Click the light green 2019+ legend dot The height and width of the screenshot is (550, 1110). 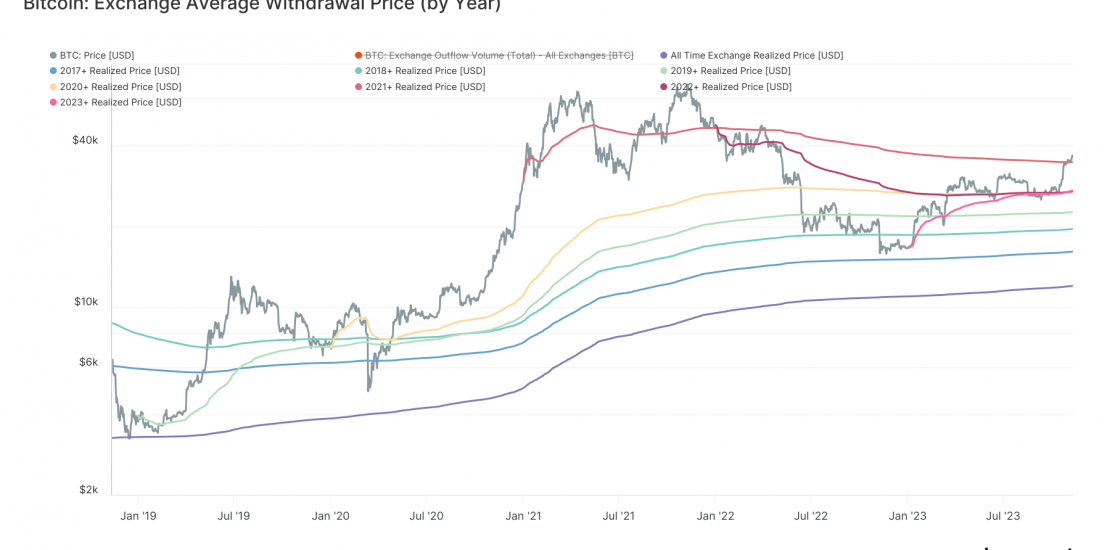click(665, 71)
